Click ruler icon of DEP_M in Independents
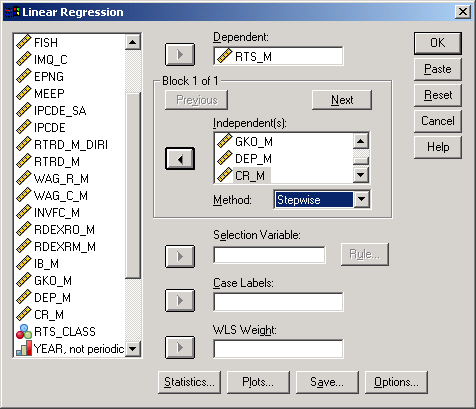Viewport: 476px width, 409px height. coord(224,158)
